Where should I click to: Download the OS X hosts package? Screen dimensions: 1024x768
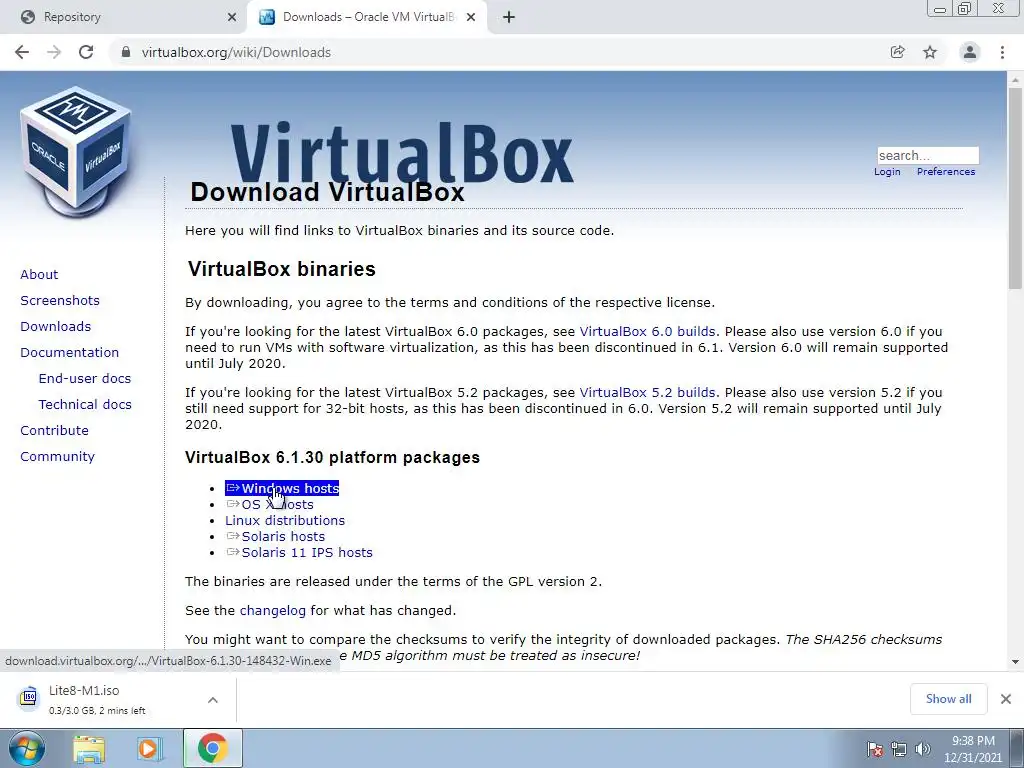point(270,505)
